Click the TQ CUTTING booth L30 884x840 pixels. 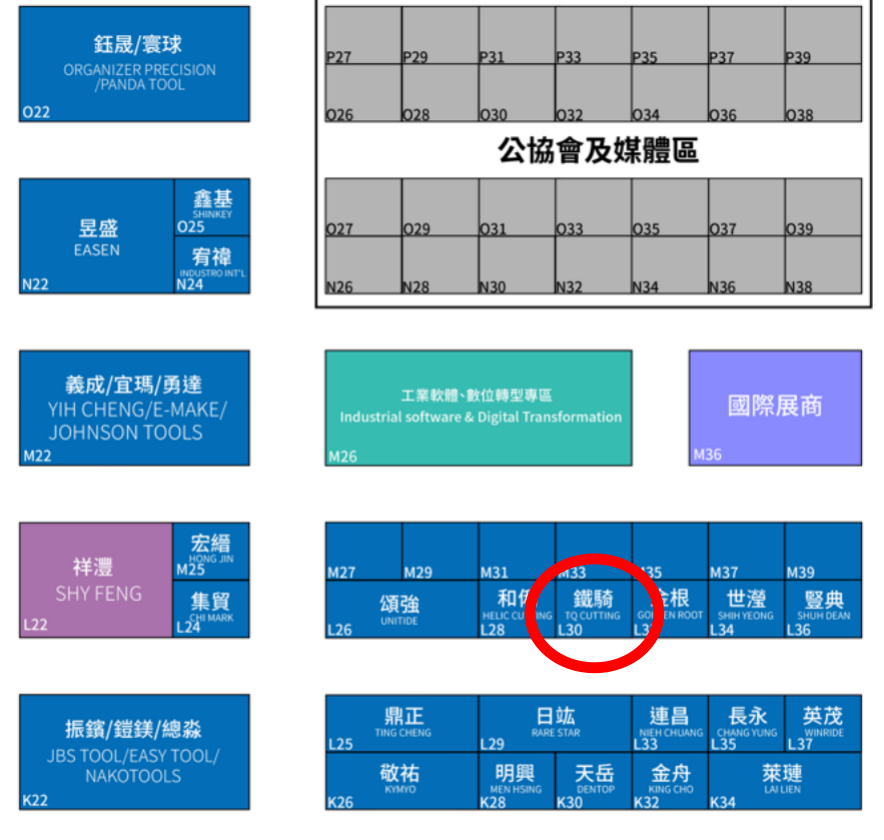click(594, 609)
